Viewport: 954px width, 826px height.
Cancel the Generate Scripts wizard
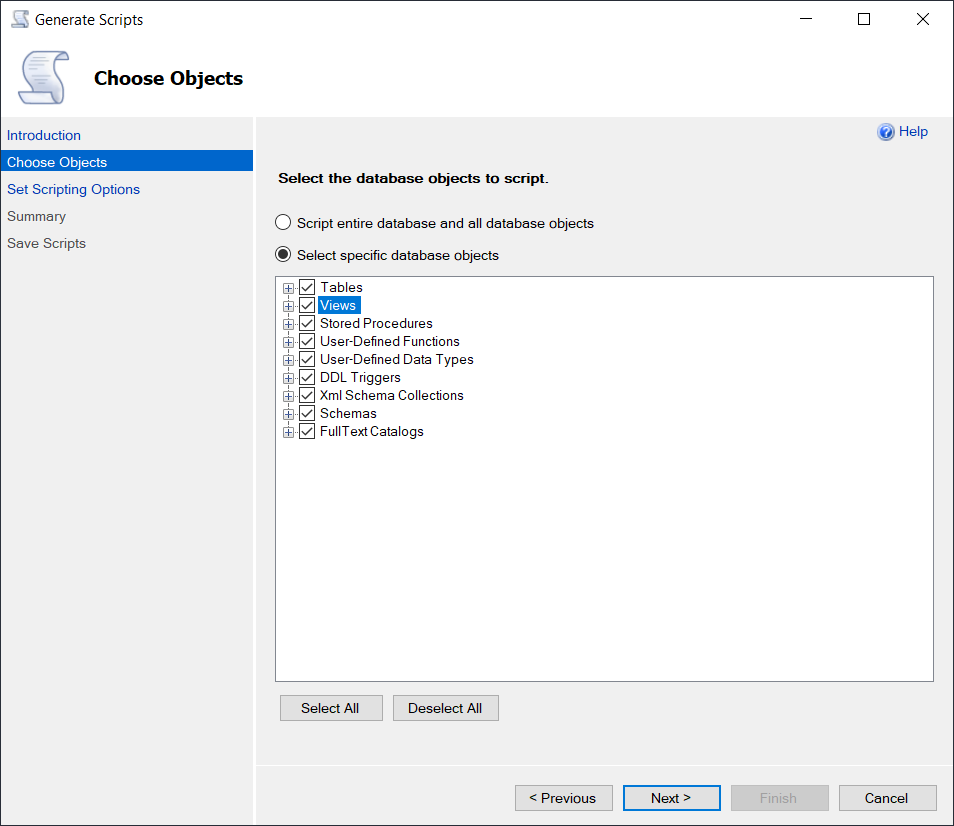[887, 798]
